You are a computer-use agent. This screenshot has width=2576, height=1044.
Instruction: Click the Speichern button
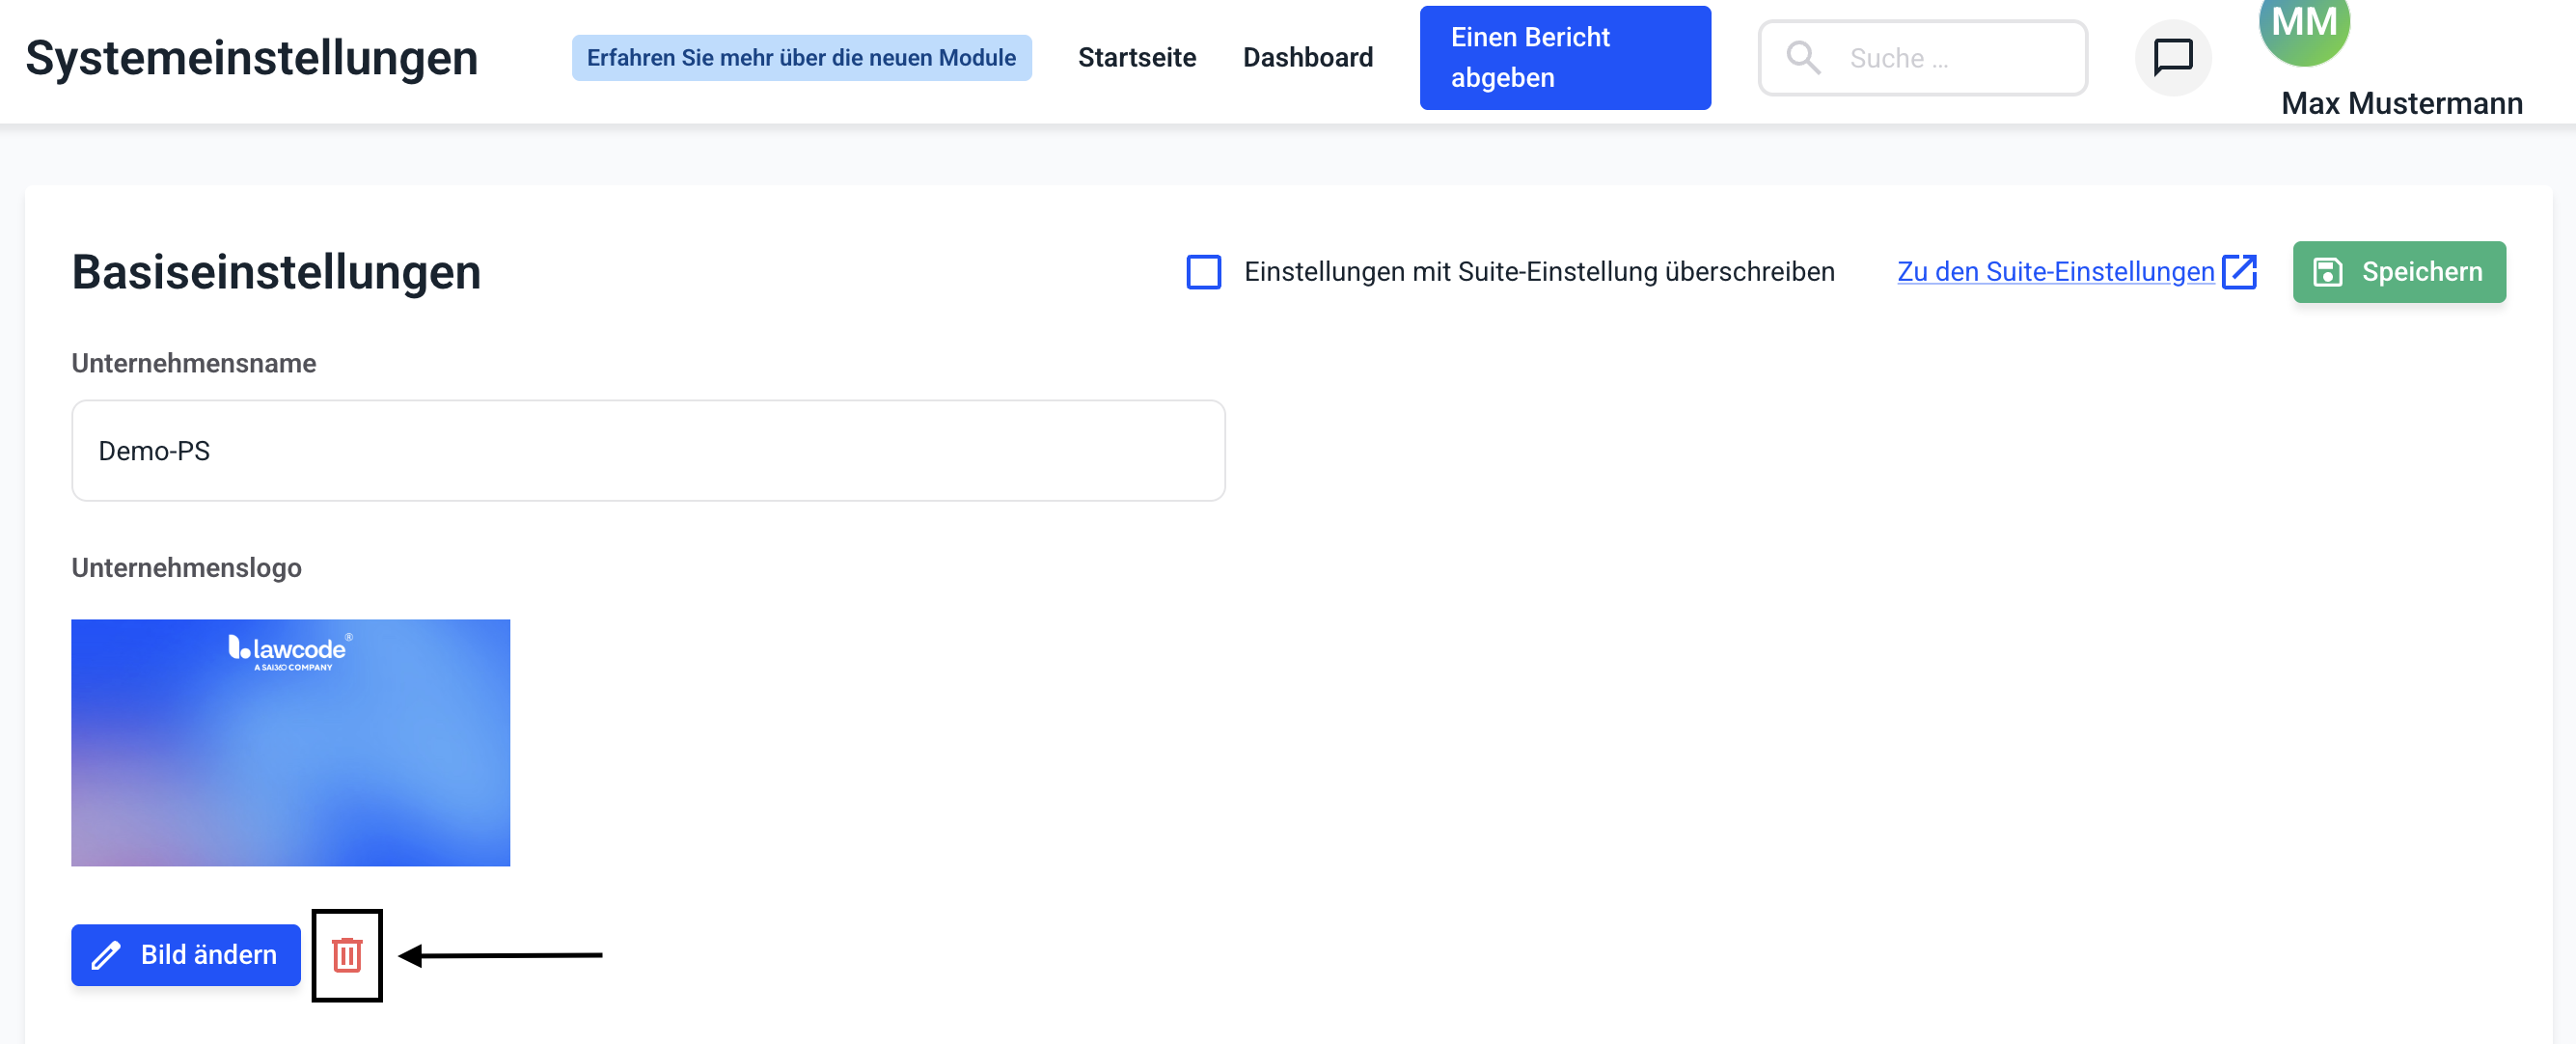pyautogui.click(x=2398, y=272)
